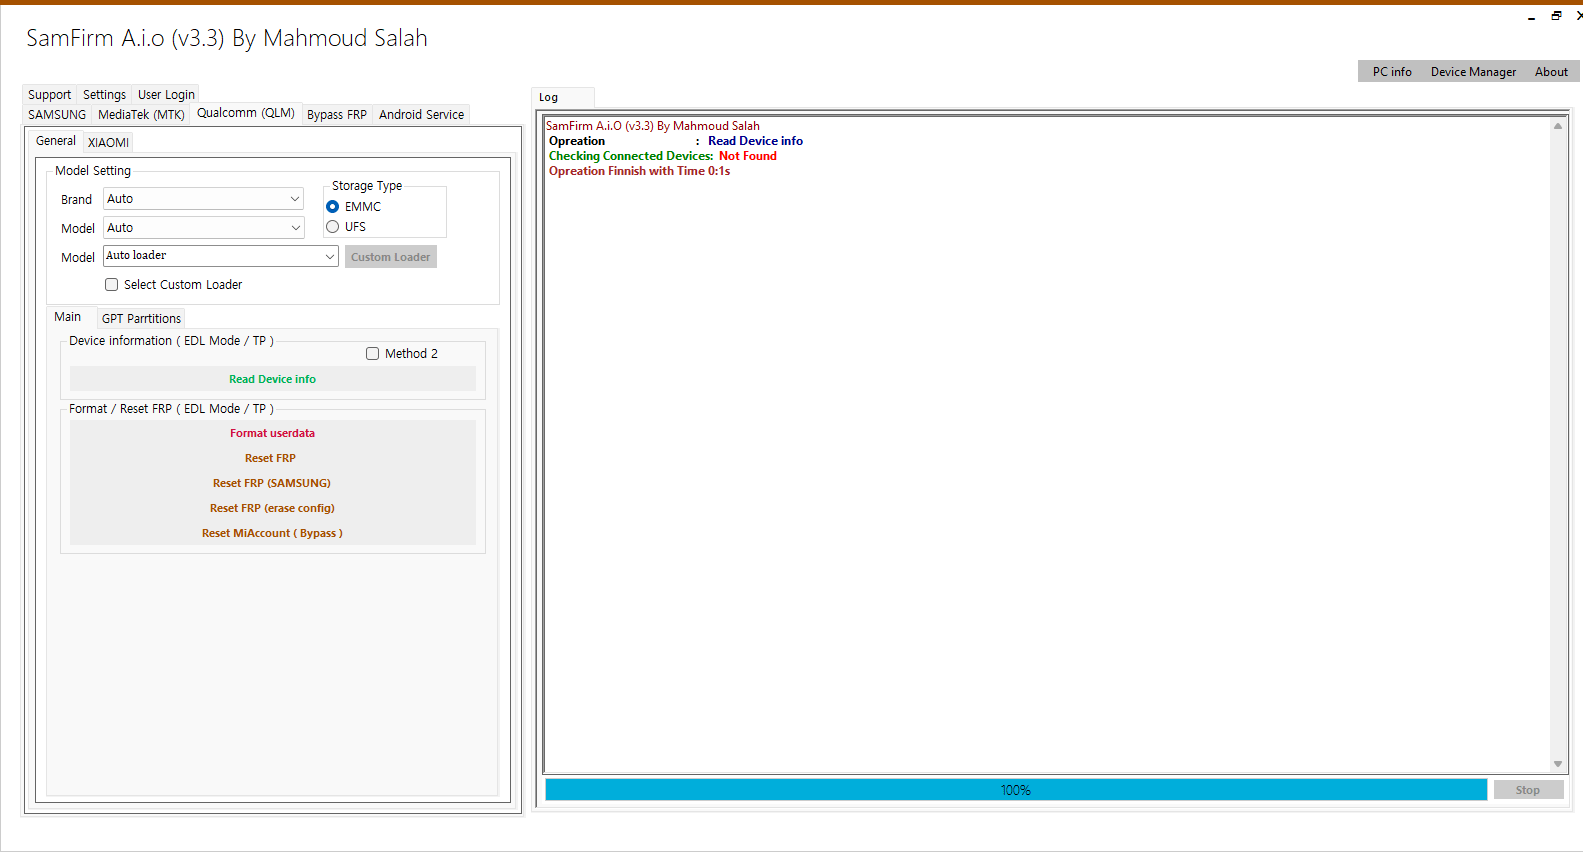
Task: Enable Method 2 checkbox
Action: (402, 354)
